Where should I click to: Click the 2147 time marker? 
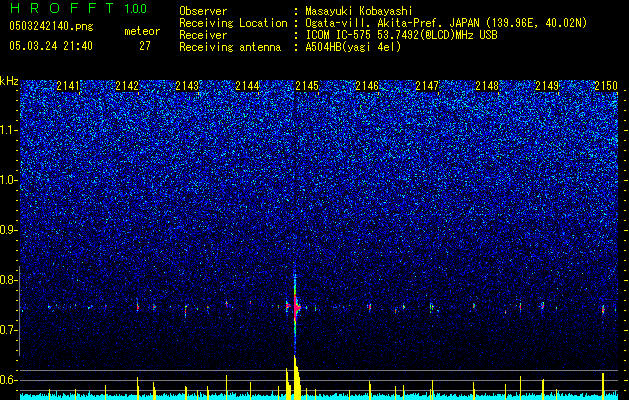coord(427,85)
